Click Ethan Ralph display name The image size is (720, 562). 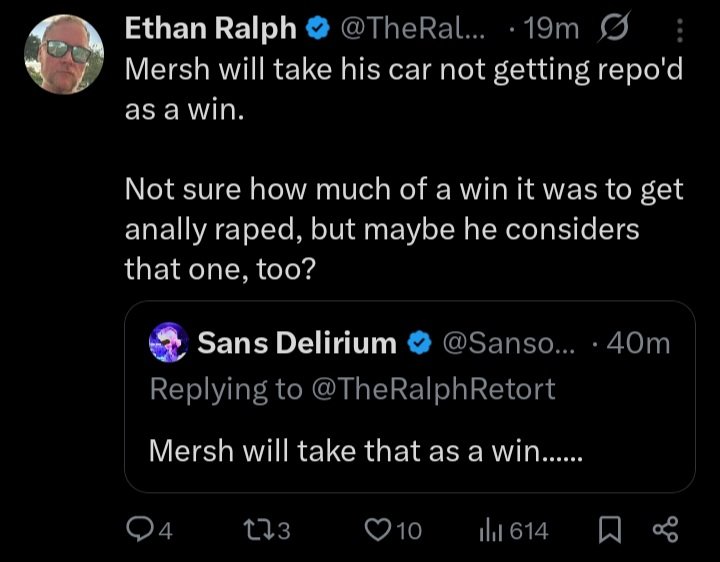click(210, 28)
